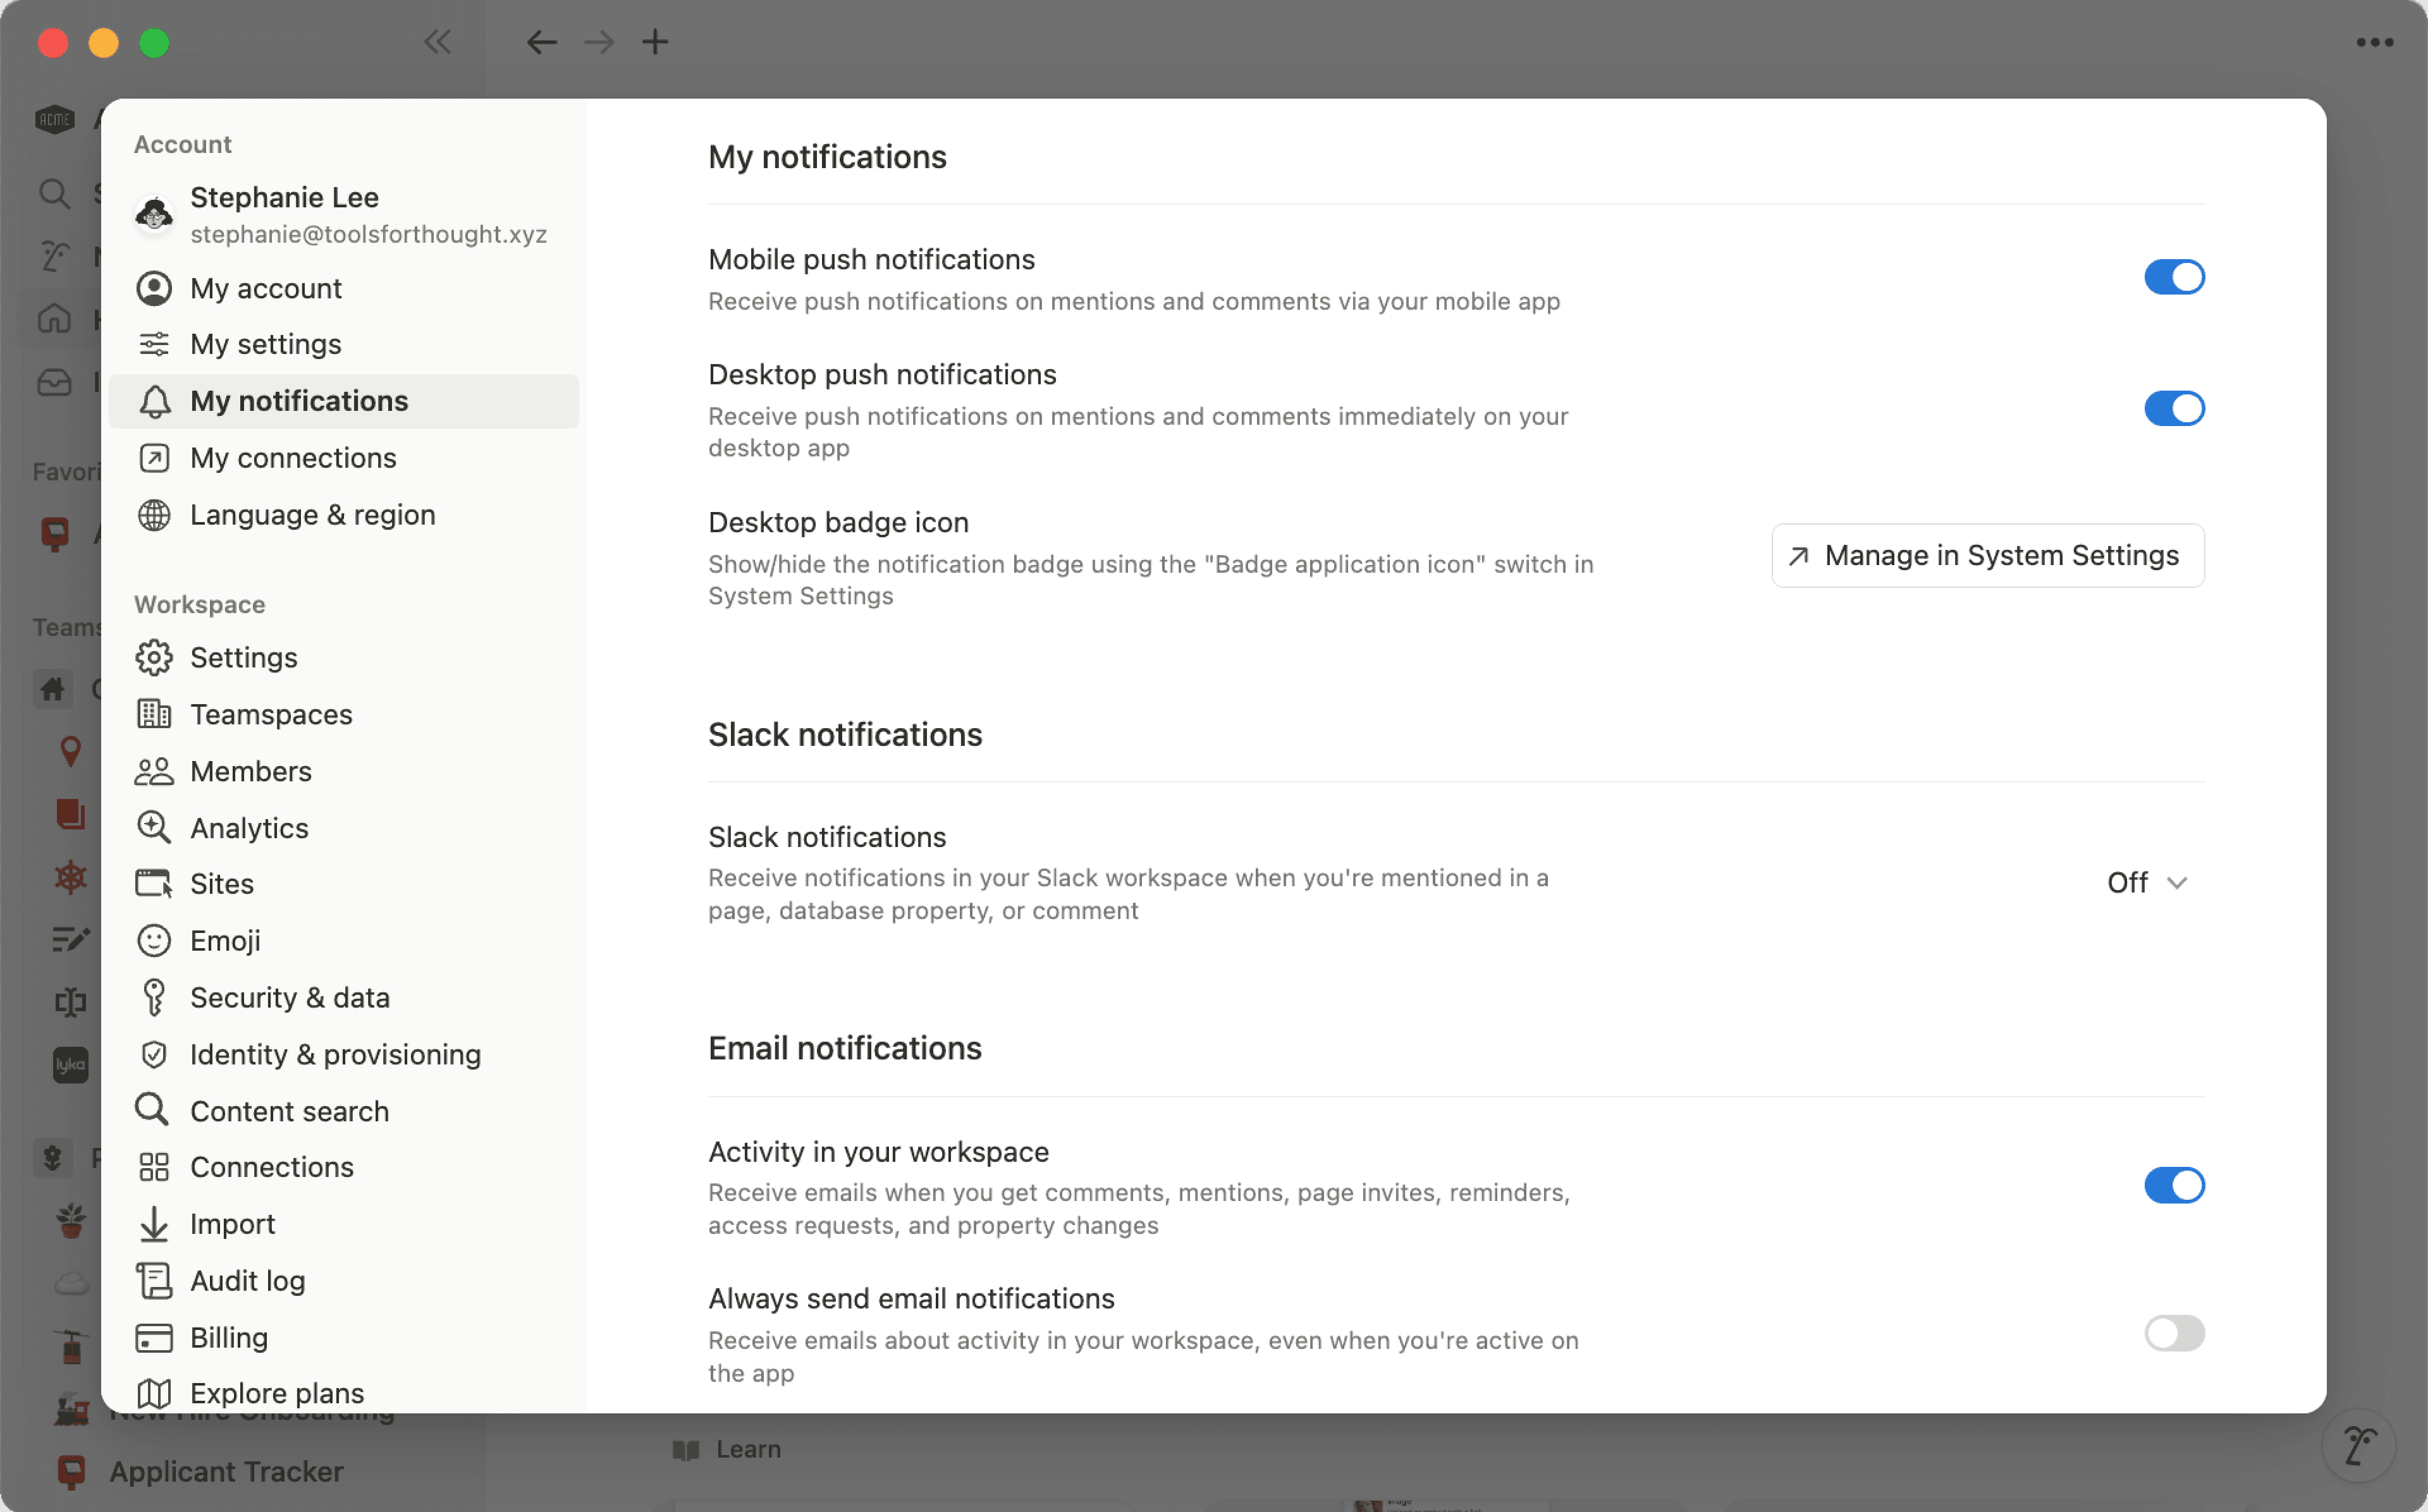Select the Emoji smiley icon
The image size is (2428, 1512).
(155, 940)
